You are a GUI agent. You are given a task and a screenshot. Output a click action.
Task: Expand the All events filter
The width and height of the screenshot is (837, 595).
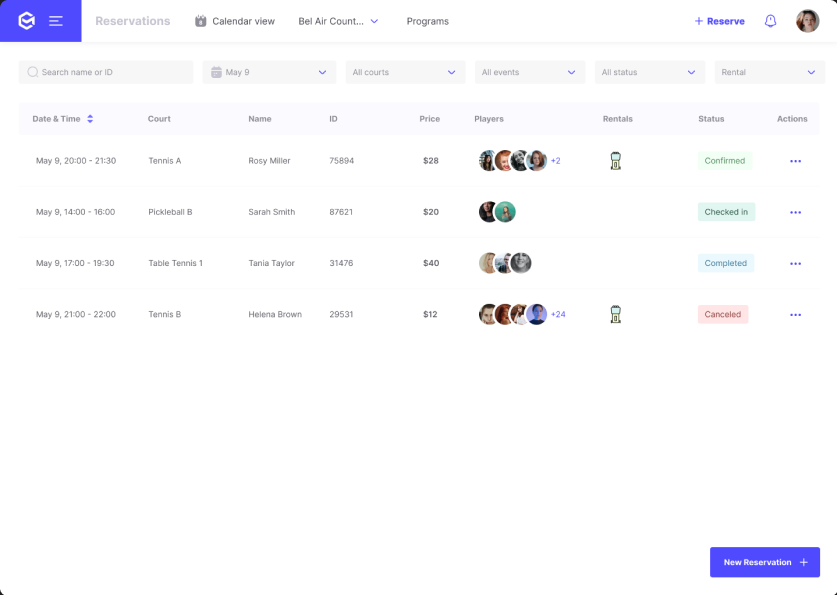coord(530,71)
